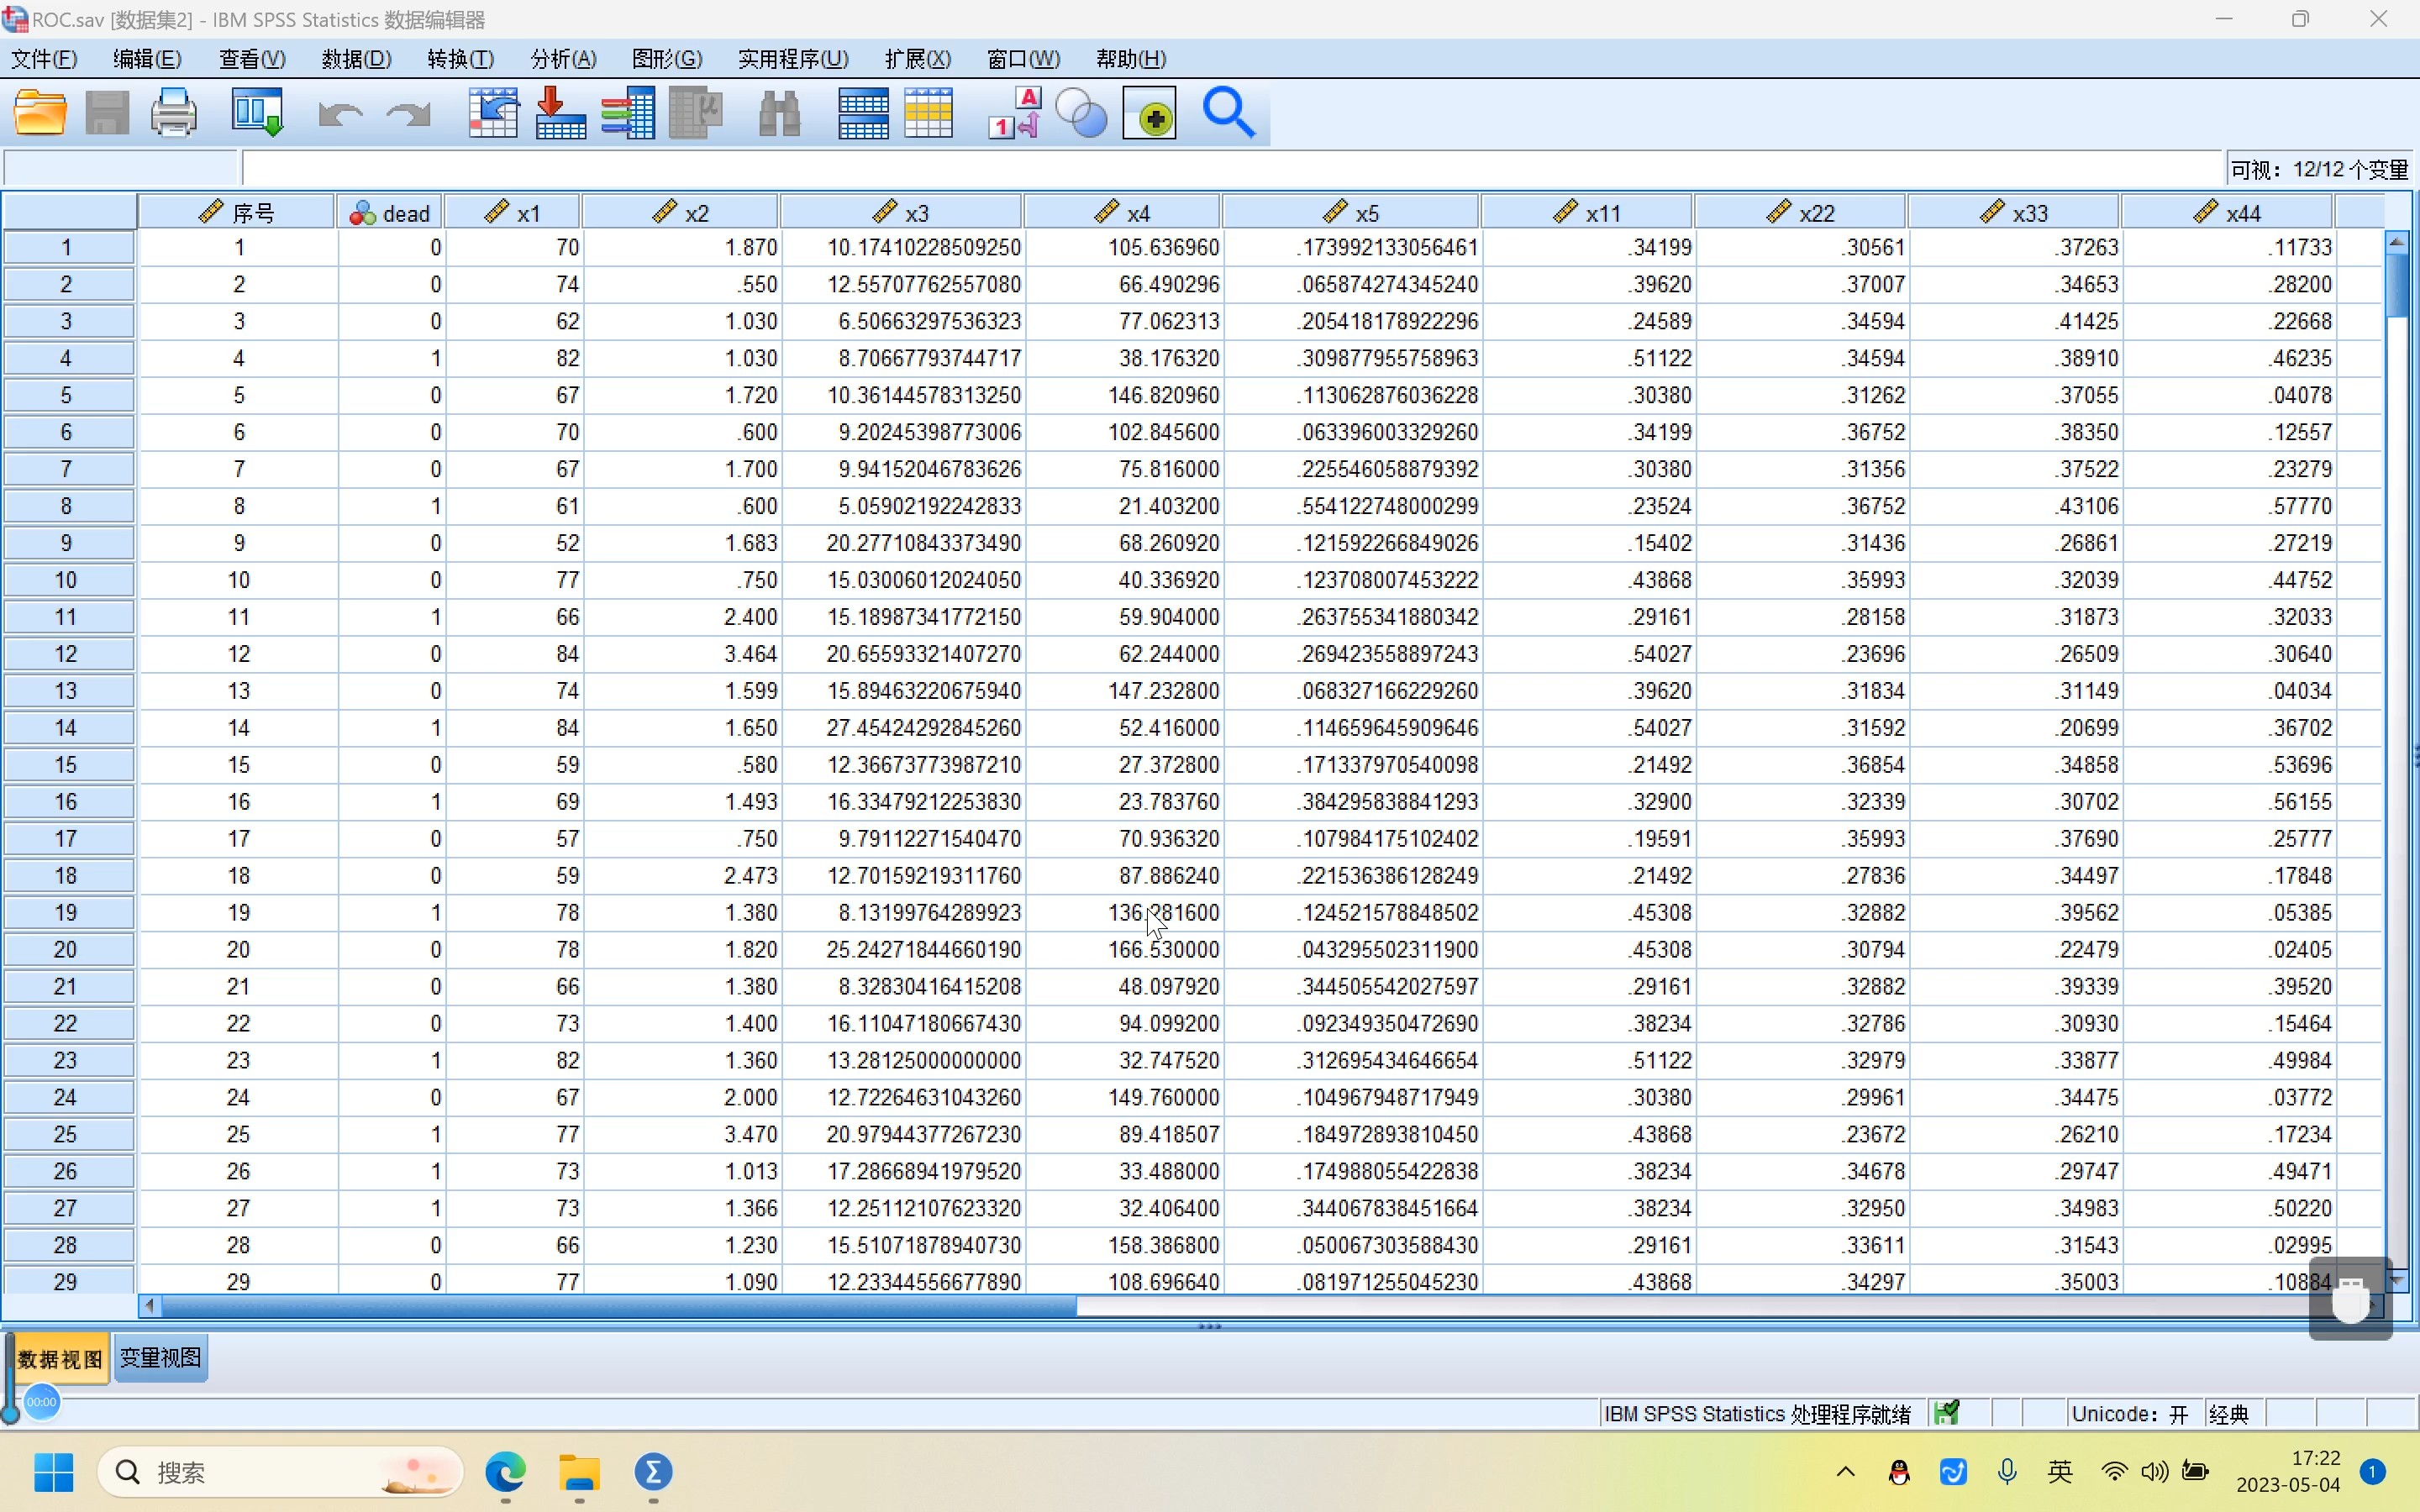Screen dimensions: 2420x1512
Task: Open the 编辑(E) menu
Action: pyautogui.click(x=147, y=59)
